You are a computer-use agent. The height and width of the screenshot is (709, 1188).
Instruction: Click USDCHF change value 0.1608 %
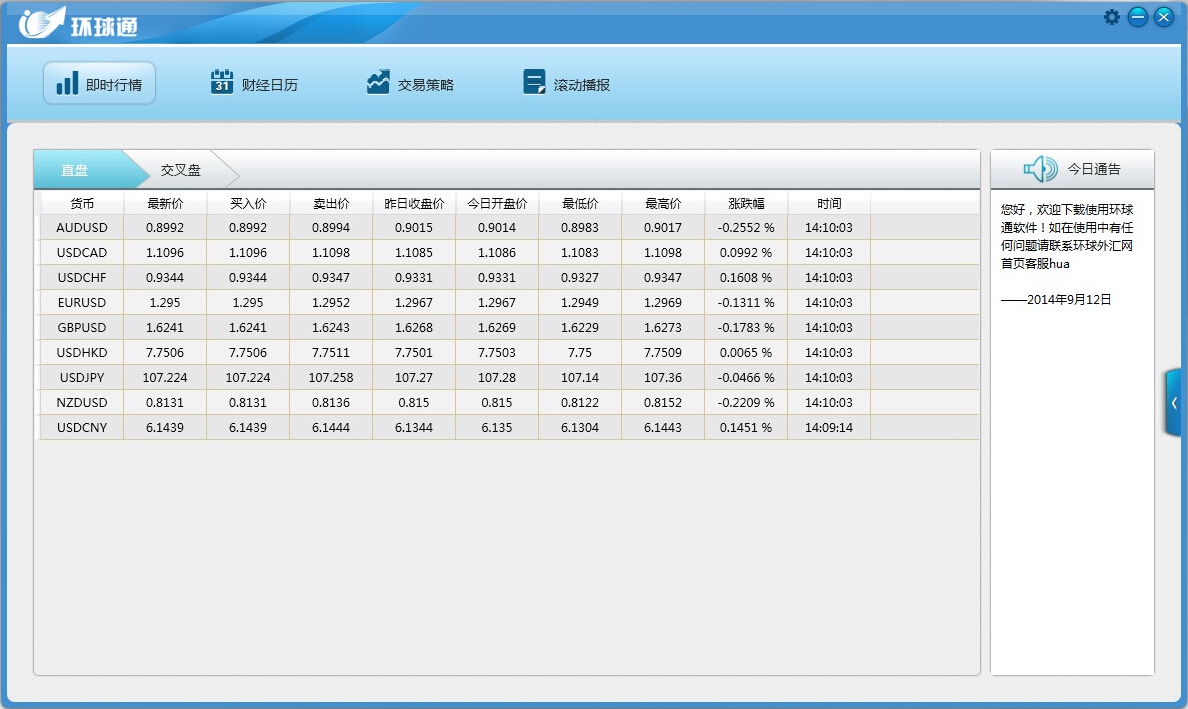(x=746, y=277)
